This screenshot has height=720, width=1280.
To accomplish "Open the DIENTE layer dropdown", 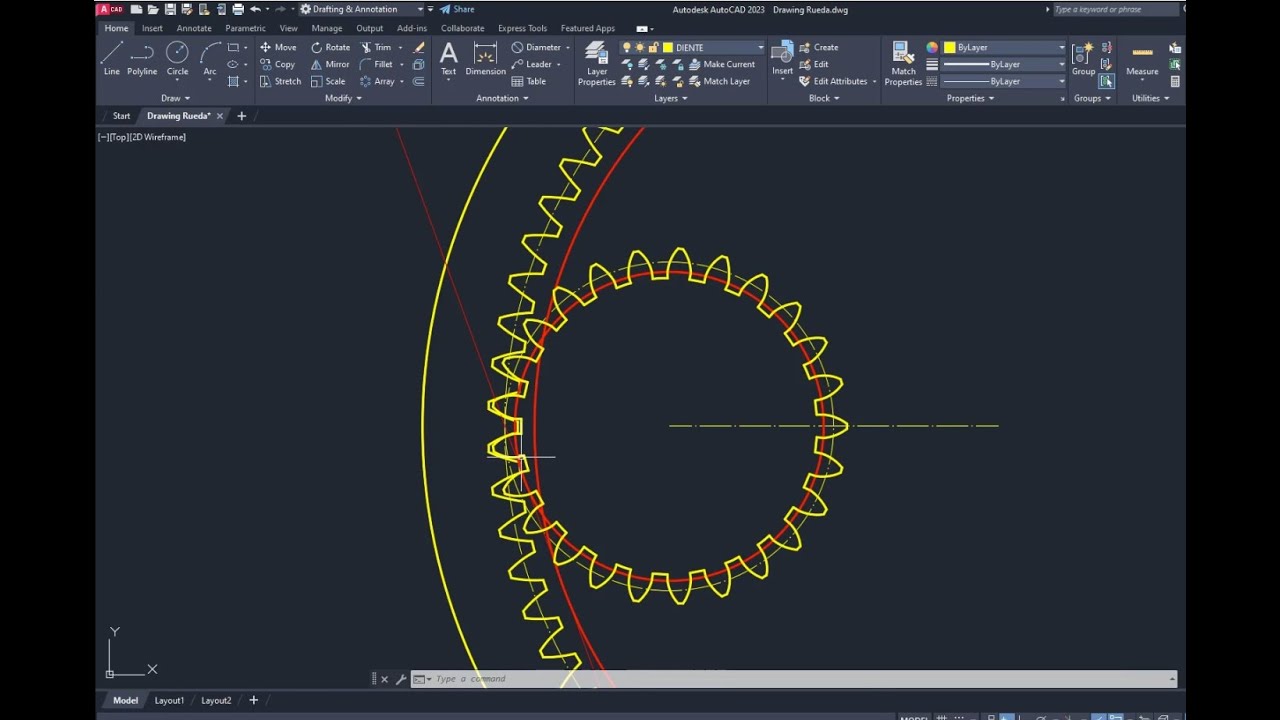I will [x=760, y=47].
